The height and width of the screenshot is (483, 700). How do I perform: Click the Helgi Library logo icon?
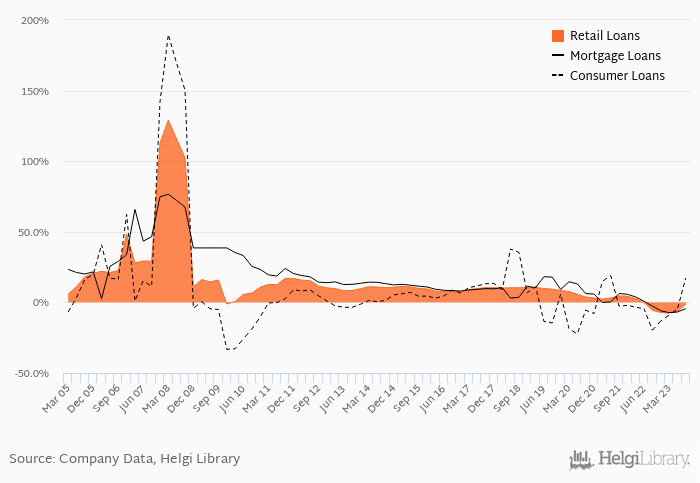pyautogui.click(x=579, y=459)
